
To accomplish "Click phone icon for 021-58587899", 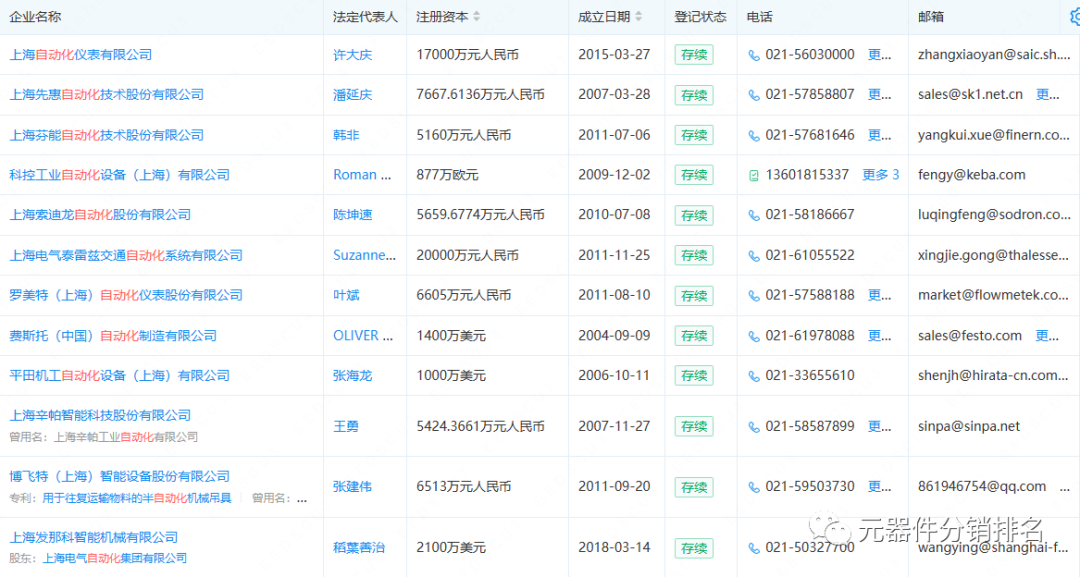I will point(754,427).
